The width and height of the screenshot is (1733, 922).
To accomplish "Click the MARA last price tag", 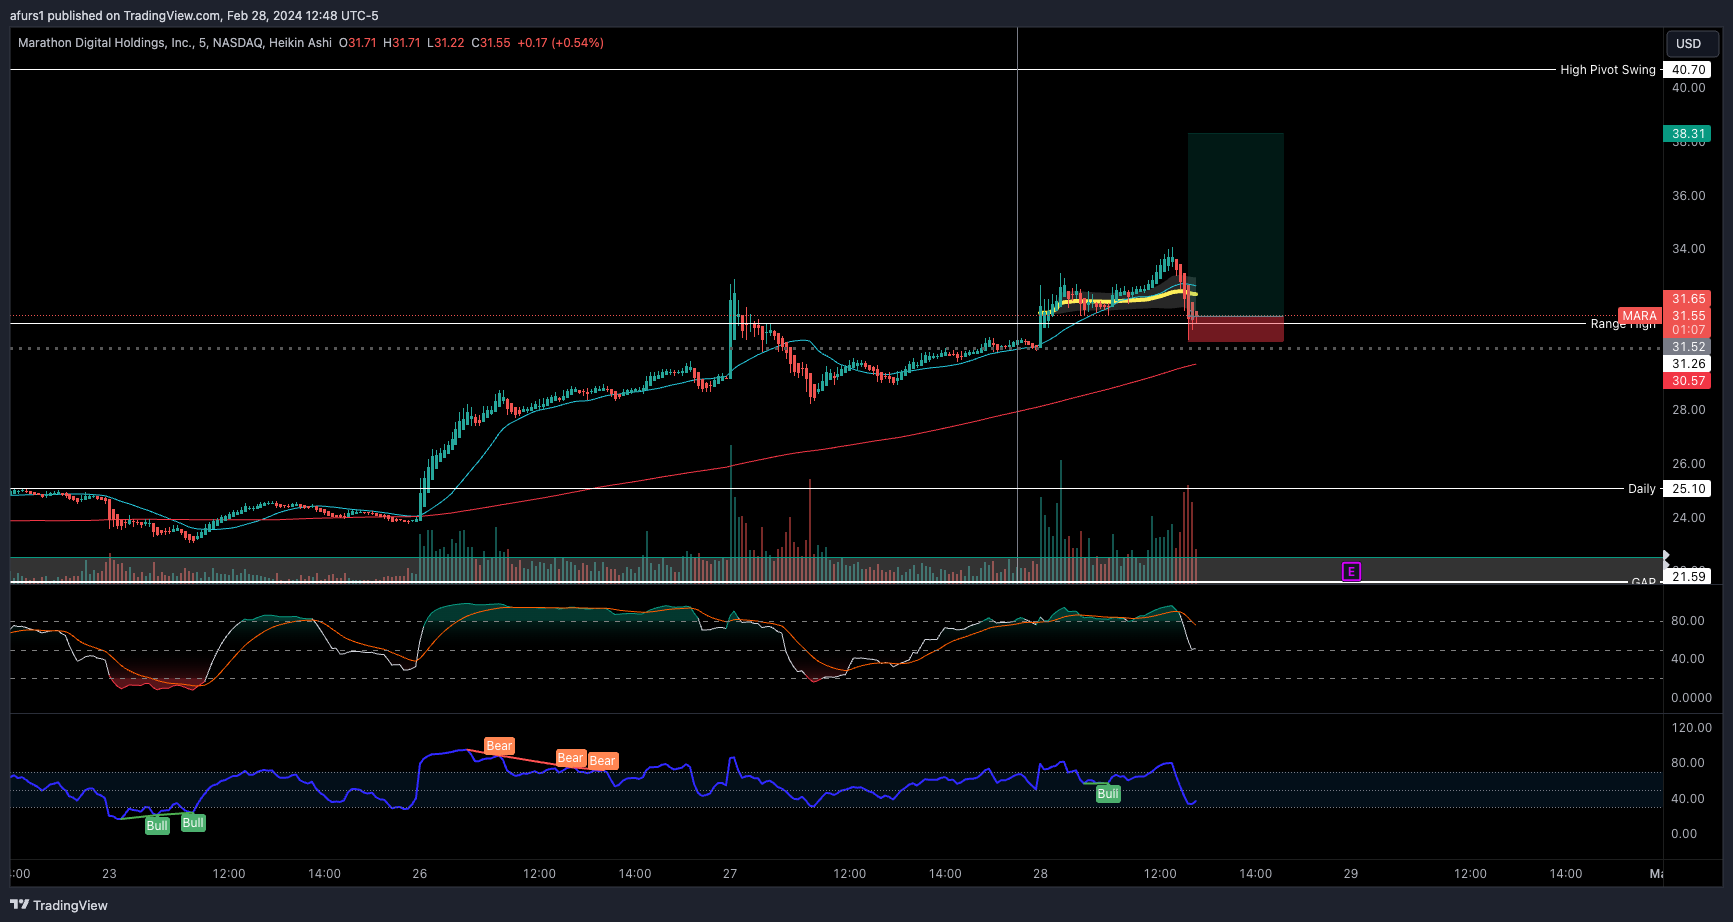I will (1639, 316).
